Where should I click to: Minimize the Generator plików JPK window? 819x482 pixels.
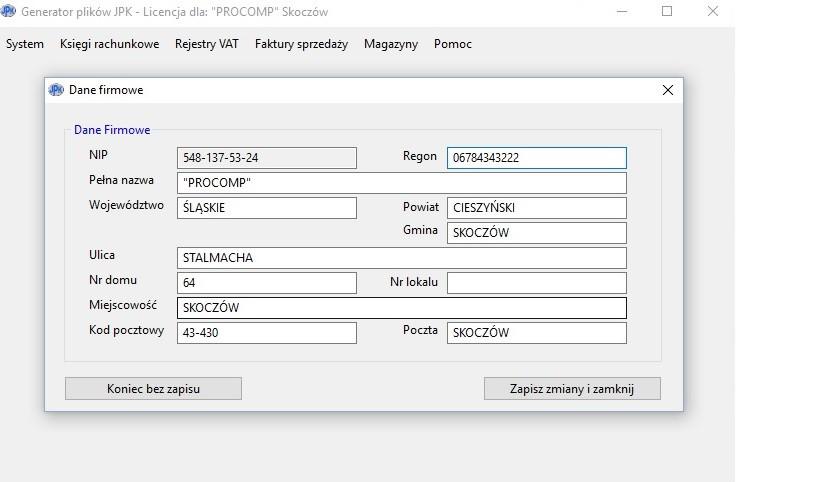click(x=622, y=11)
